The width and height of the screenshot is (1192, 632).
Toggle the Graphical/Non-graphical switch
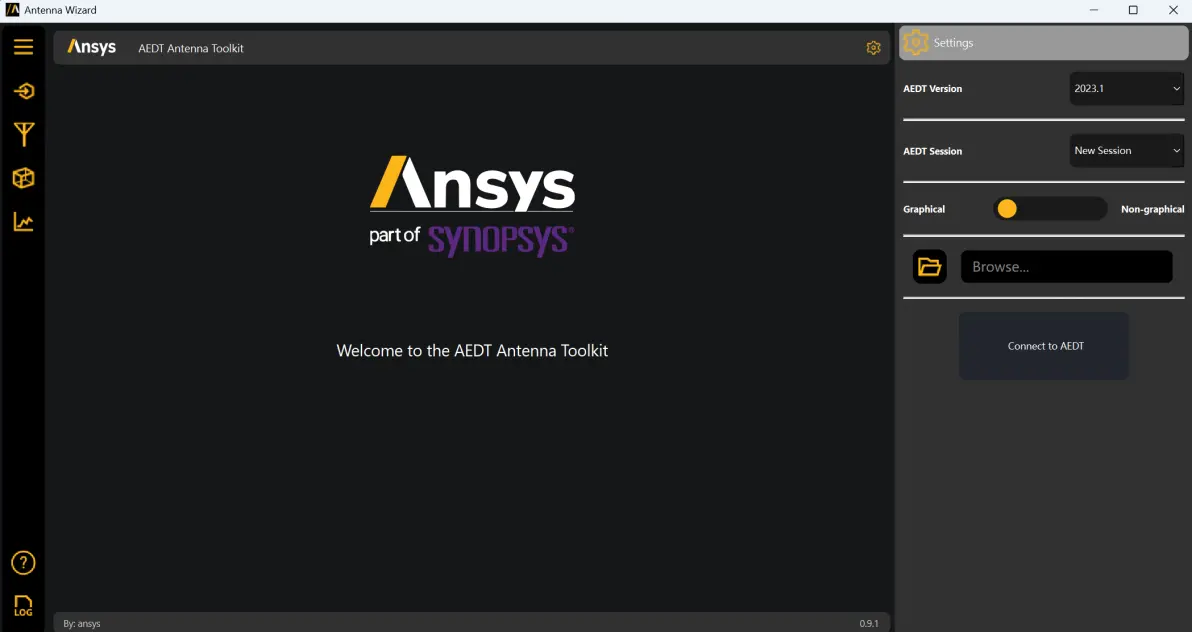click(x=1050, y=209)
